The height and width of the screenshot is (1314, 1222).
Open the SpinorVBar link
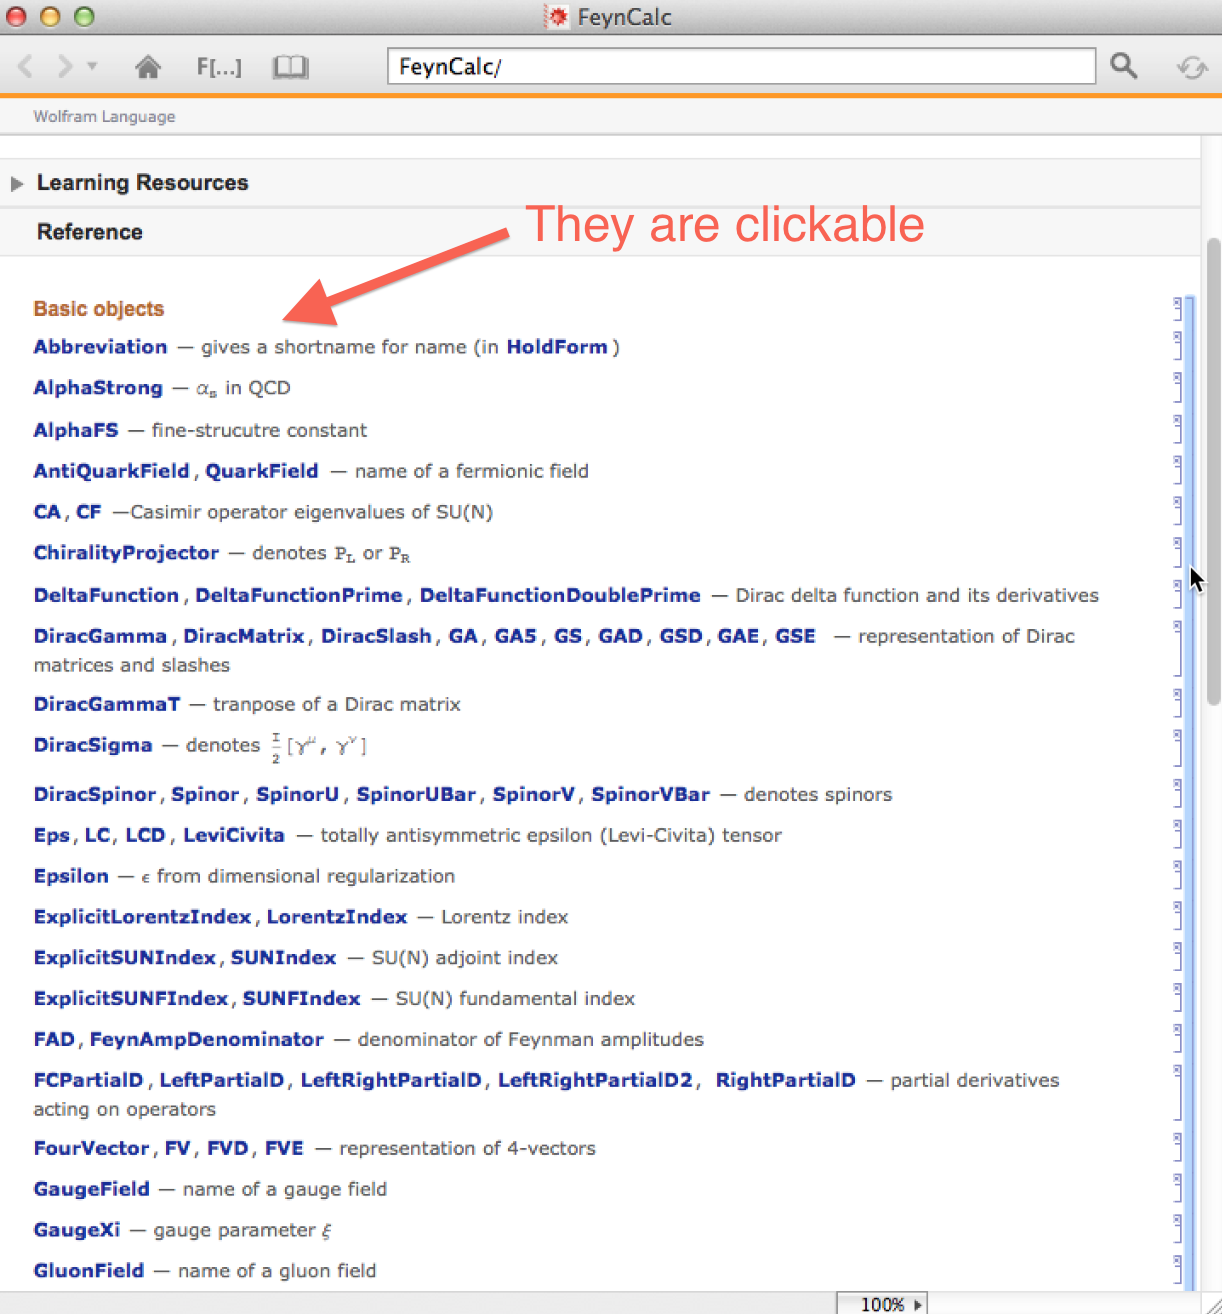point(650,795)
